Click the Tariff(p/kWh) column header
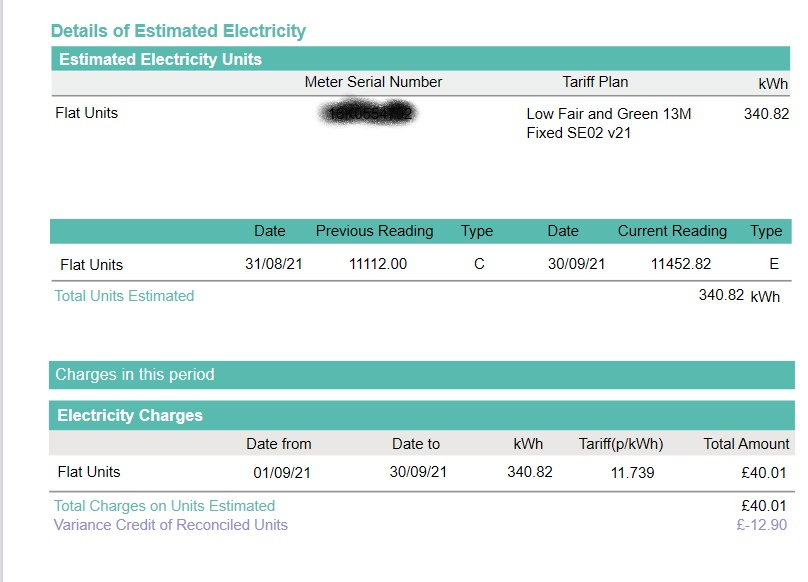The width and height of the screenshot is (808, 582). pyautogui.click(x=621, y=444)
